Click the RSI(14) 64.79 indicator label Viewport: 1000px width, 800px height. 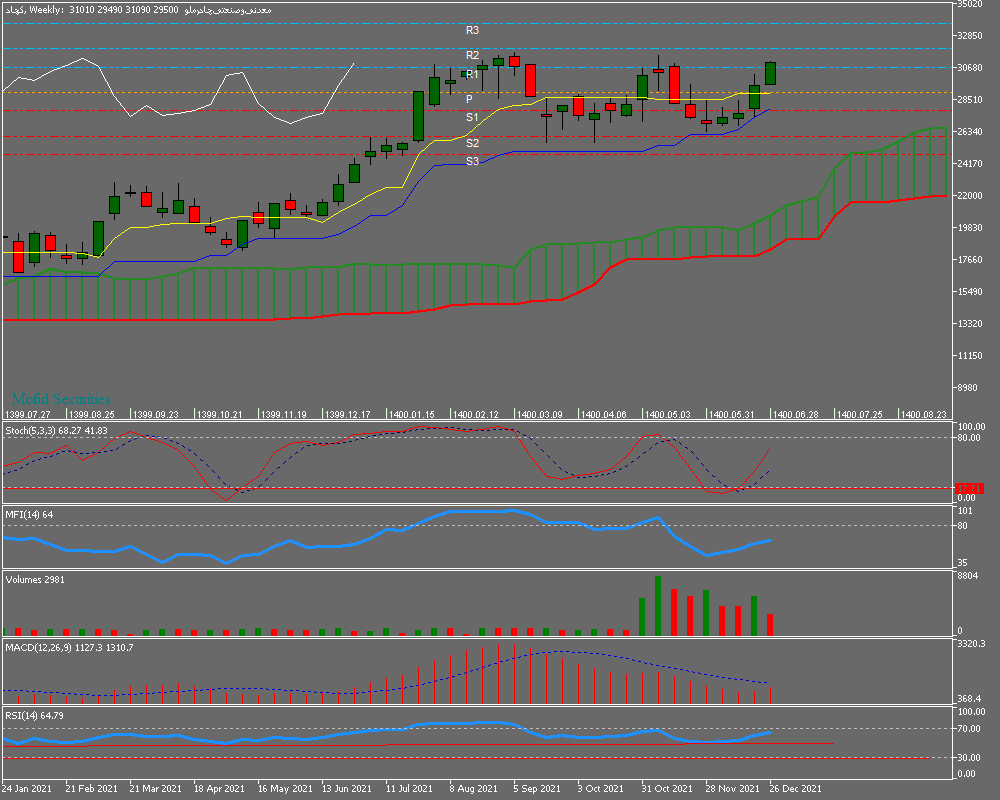tap(34, 716)
